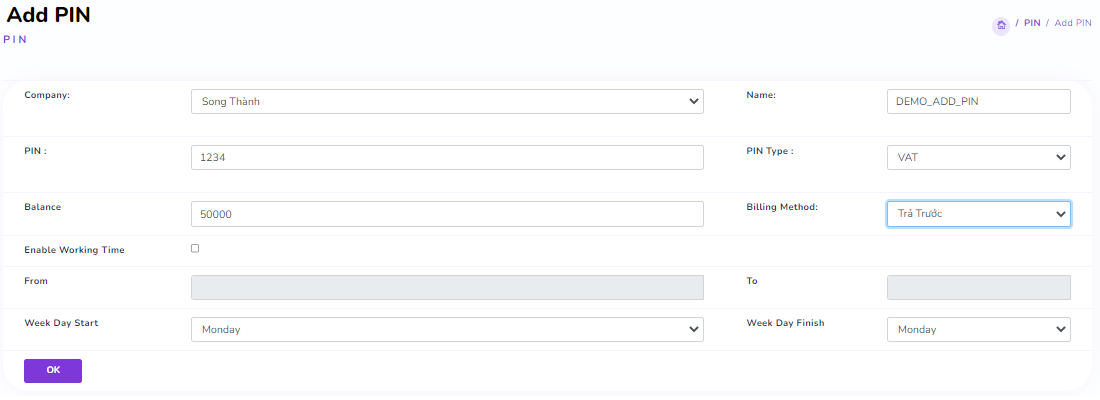Viewport: 1100px width, 400px height.
Task: Open the Week Day Finish dropdown
Action: point(978,330)
